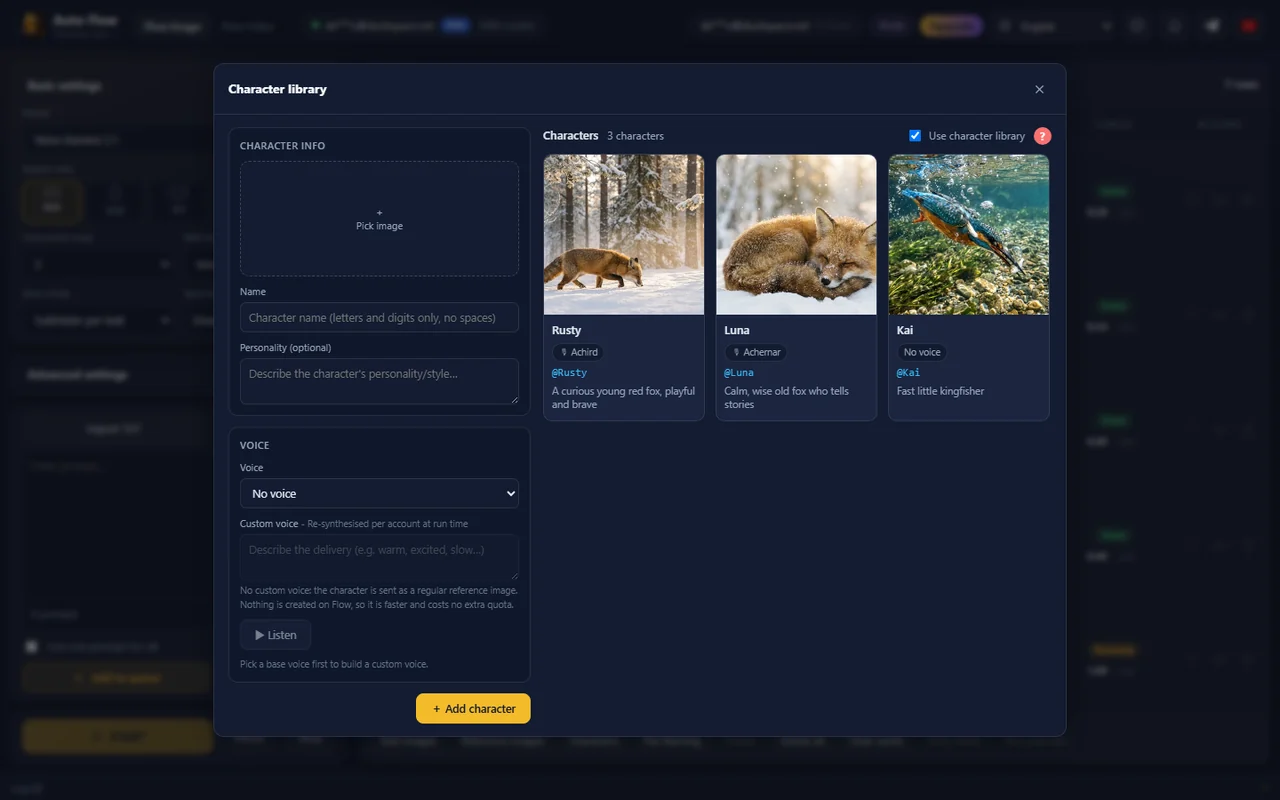This screenshot has height=800, width=1280.
Task: Select the Luna sleeping fox thumbnail
Action: coord(796,234)
